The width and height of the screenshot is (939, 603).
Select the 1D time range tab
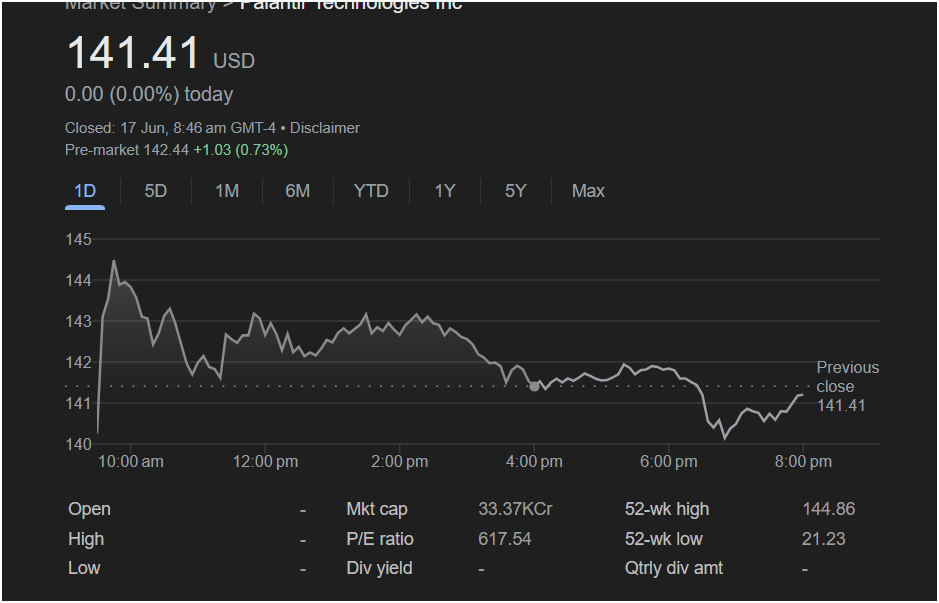84,191
